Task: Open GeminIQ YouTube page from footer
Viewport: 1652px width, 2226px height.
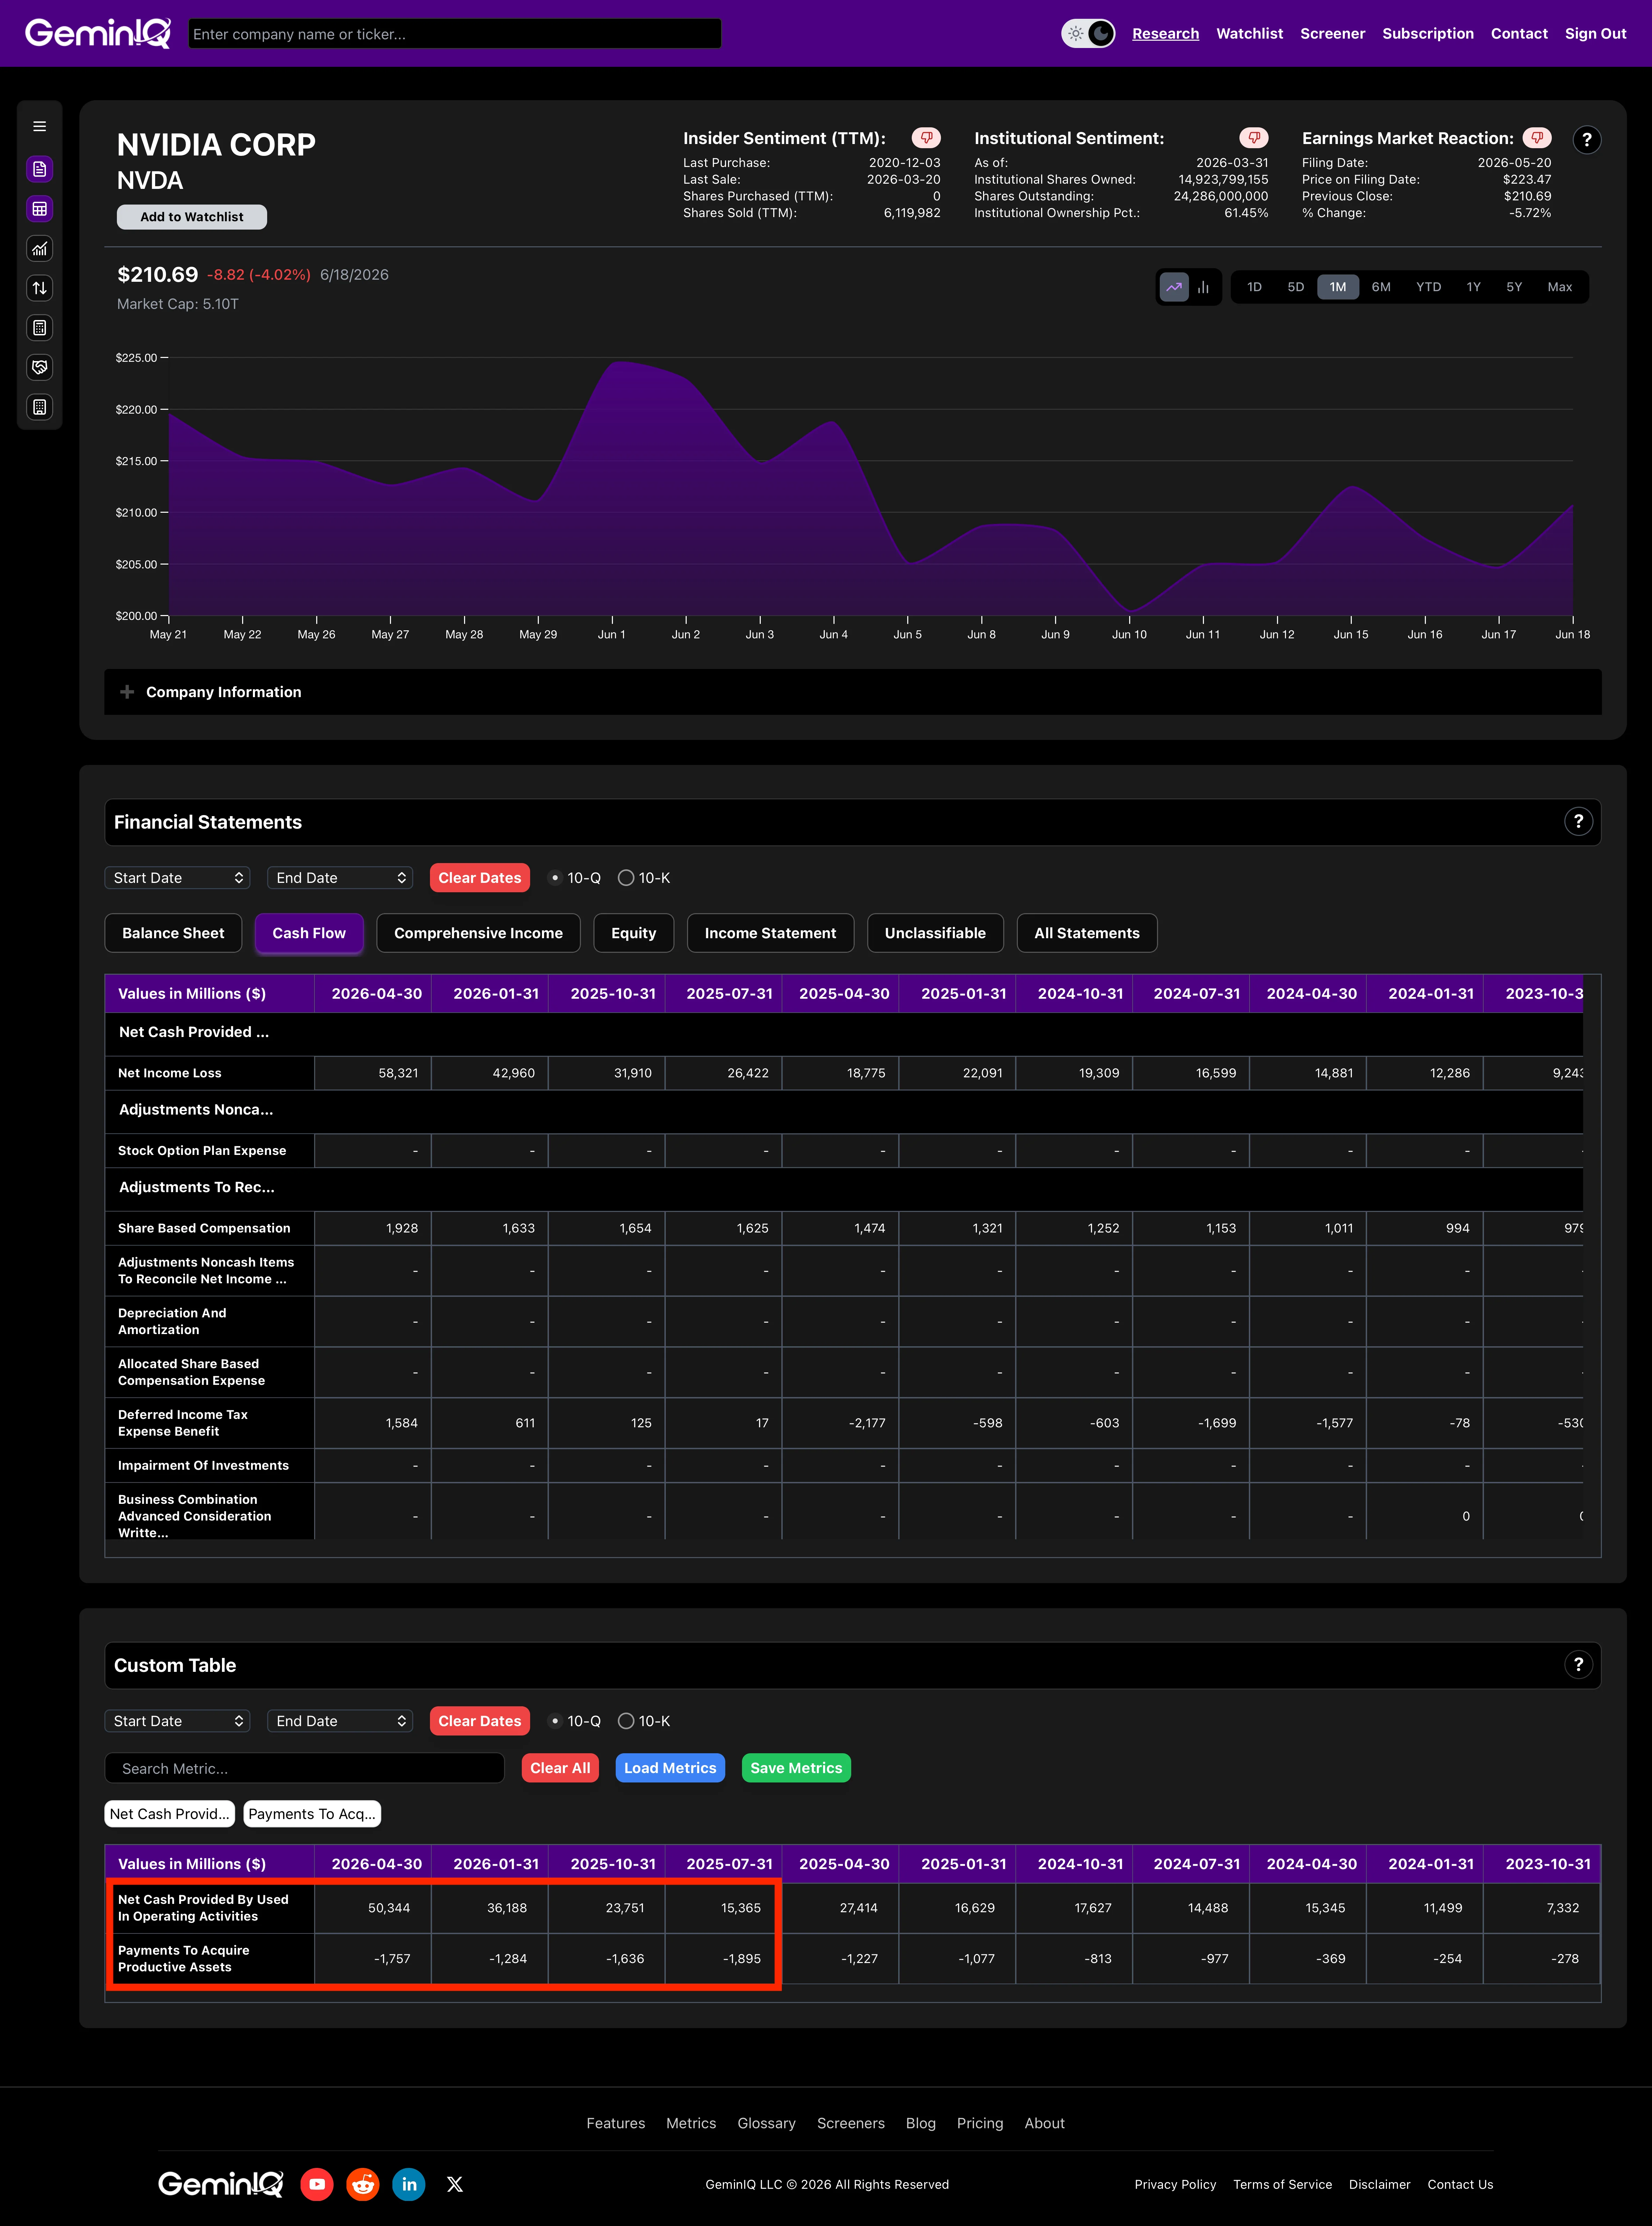Action: (317, 2184)
